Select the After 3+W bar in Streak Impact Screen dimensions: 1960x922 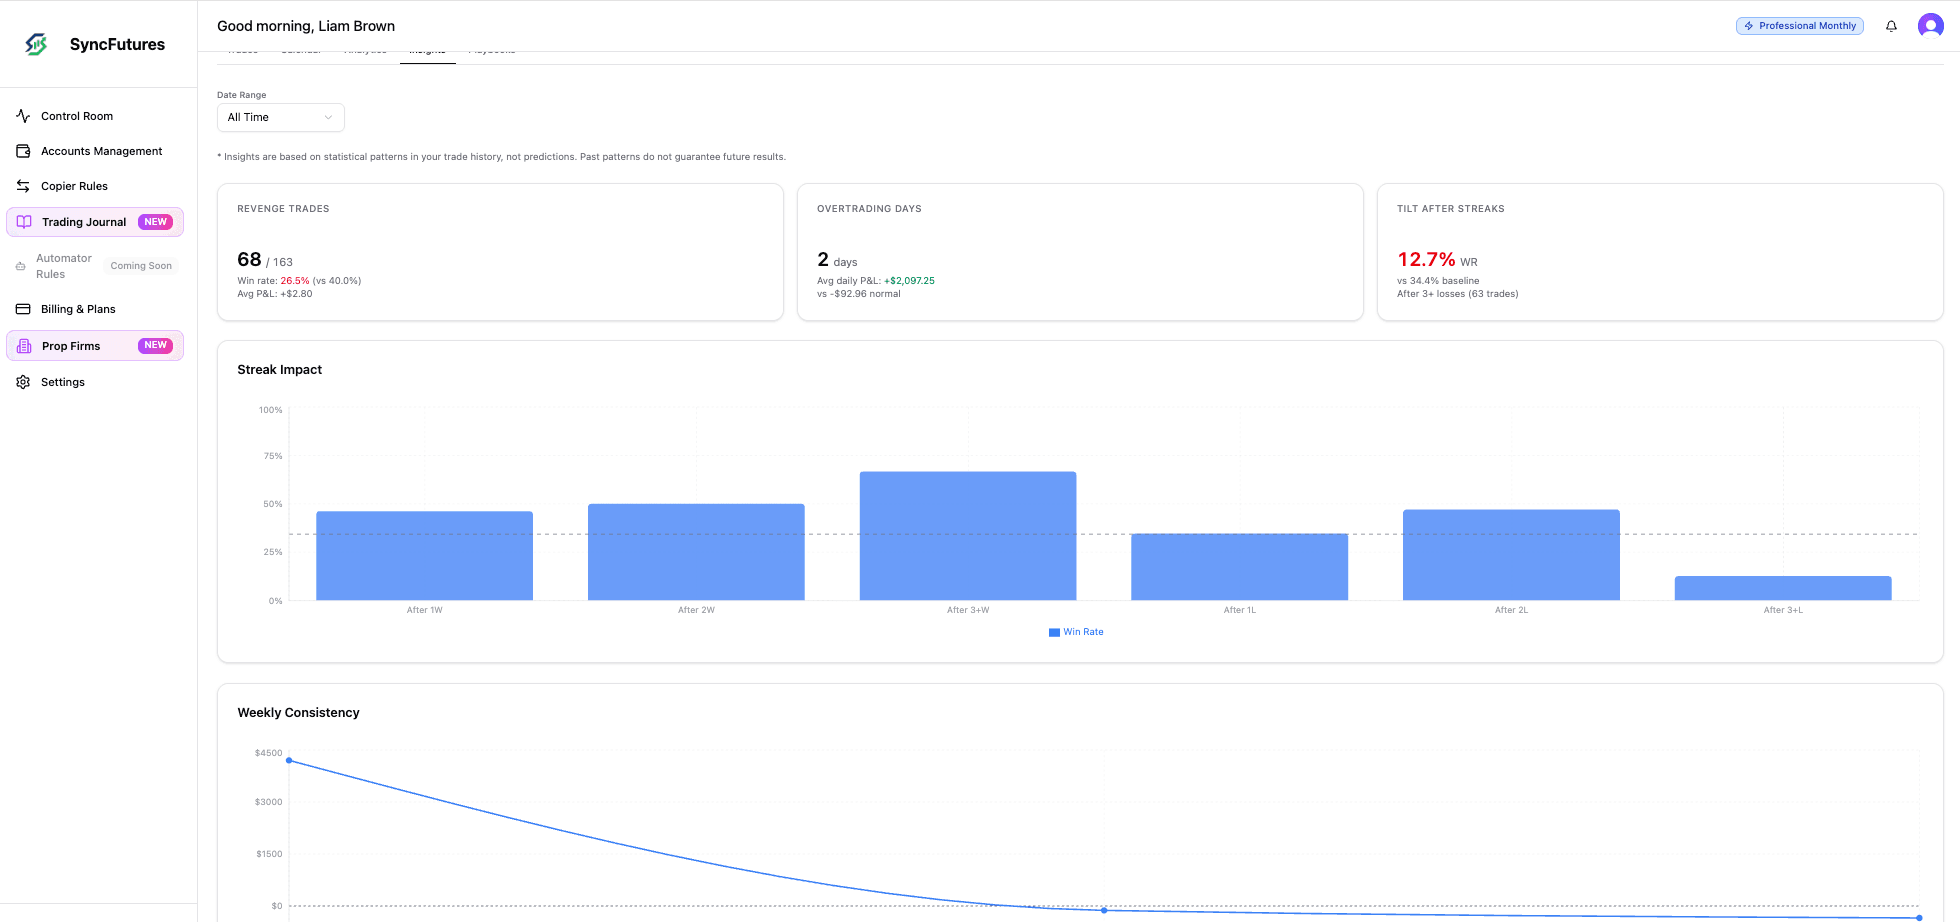click(x=967, y=535)
